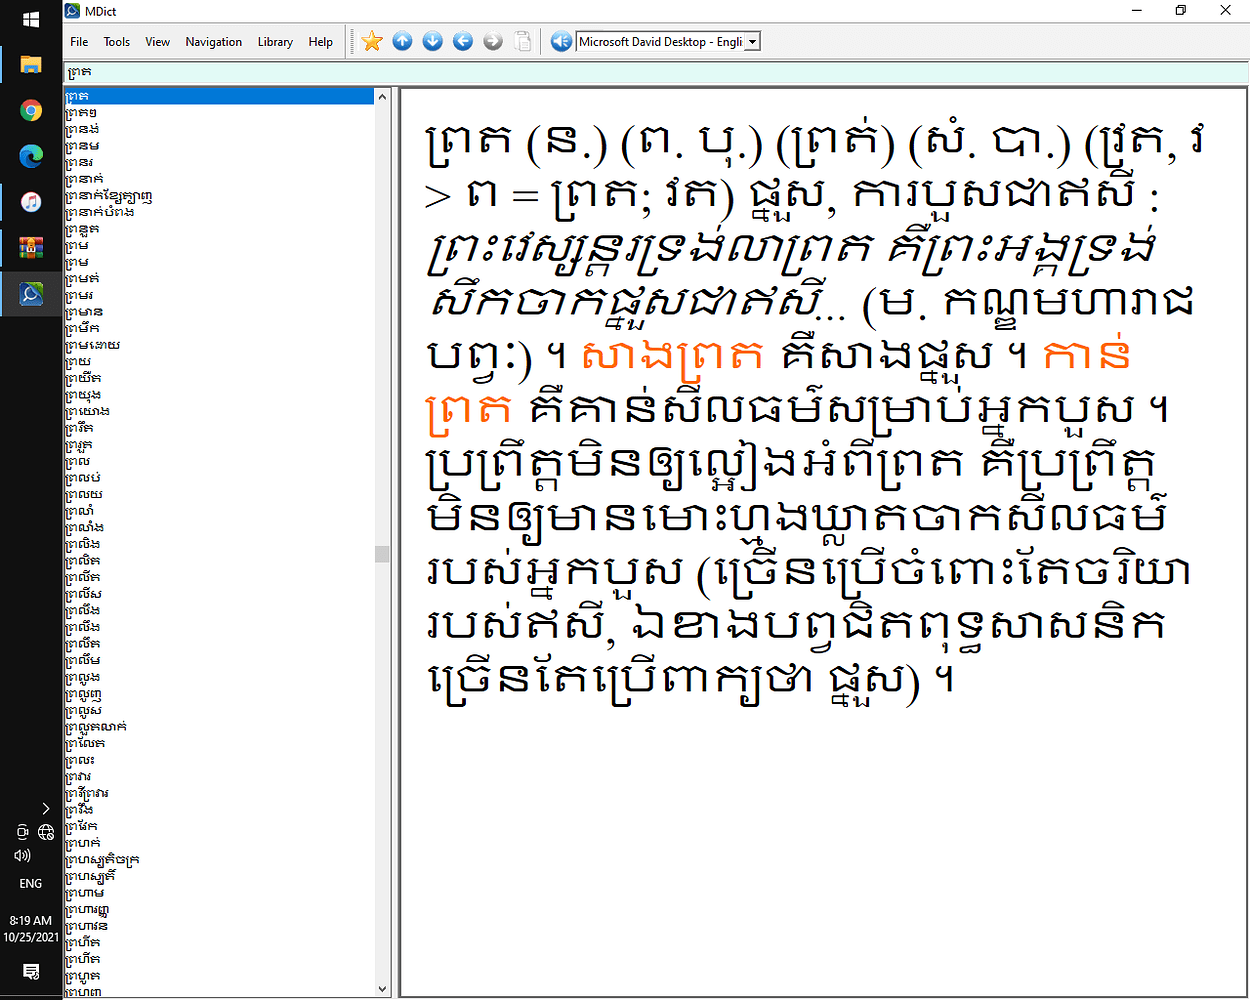This screenshot has width=1250, height=1000.
Task: Open the Microsoft David voice dropdown
Action: (x=752, y=41)
